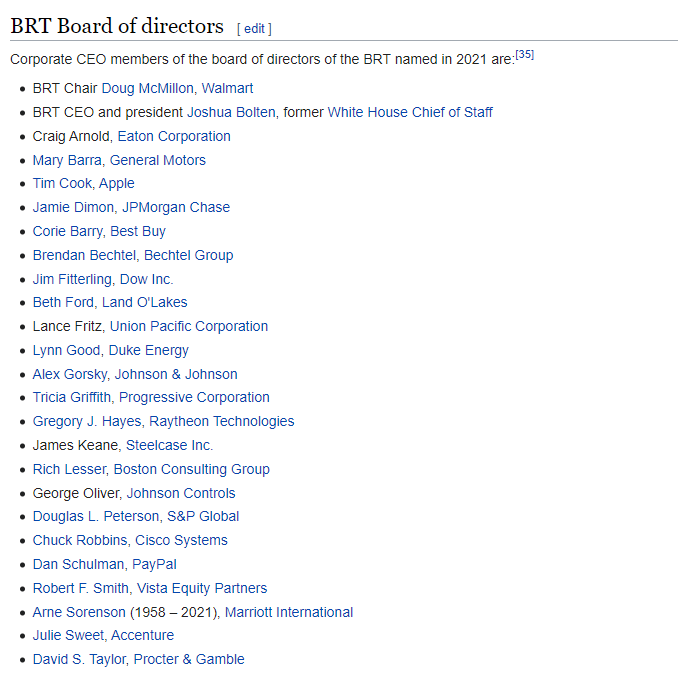The image size is (678, 682).
Task: Open the Union Pacific Corporation link
Action: 189,326
